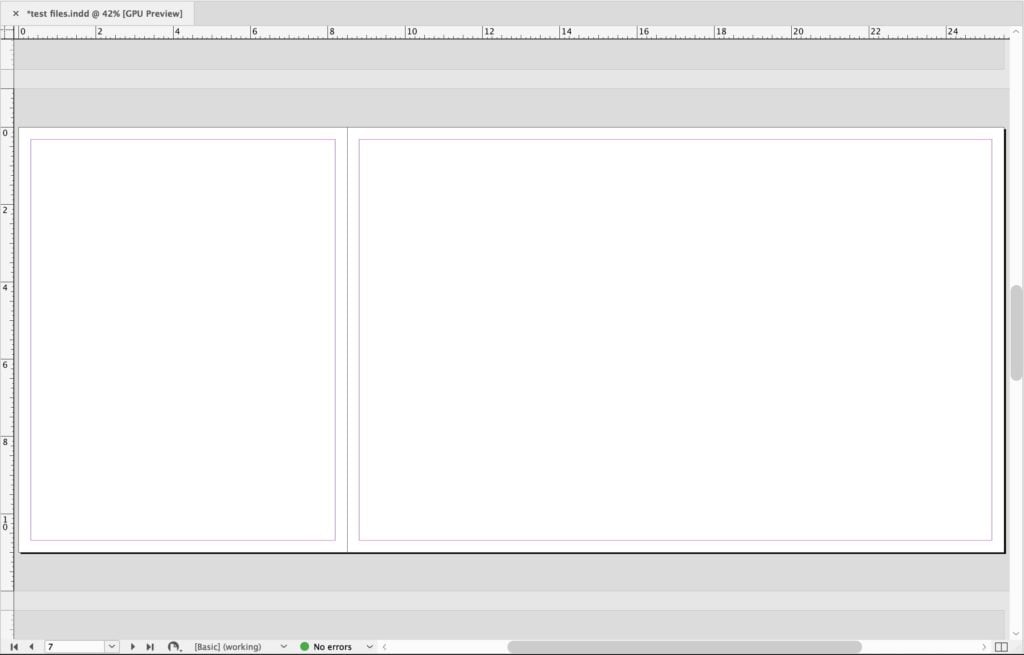
Task: Go to the first page using navigation icon
Action: (x=14, y=646)
